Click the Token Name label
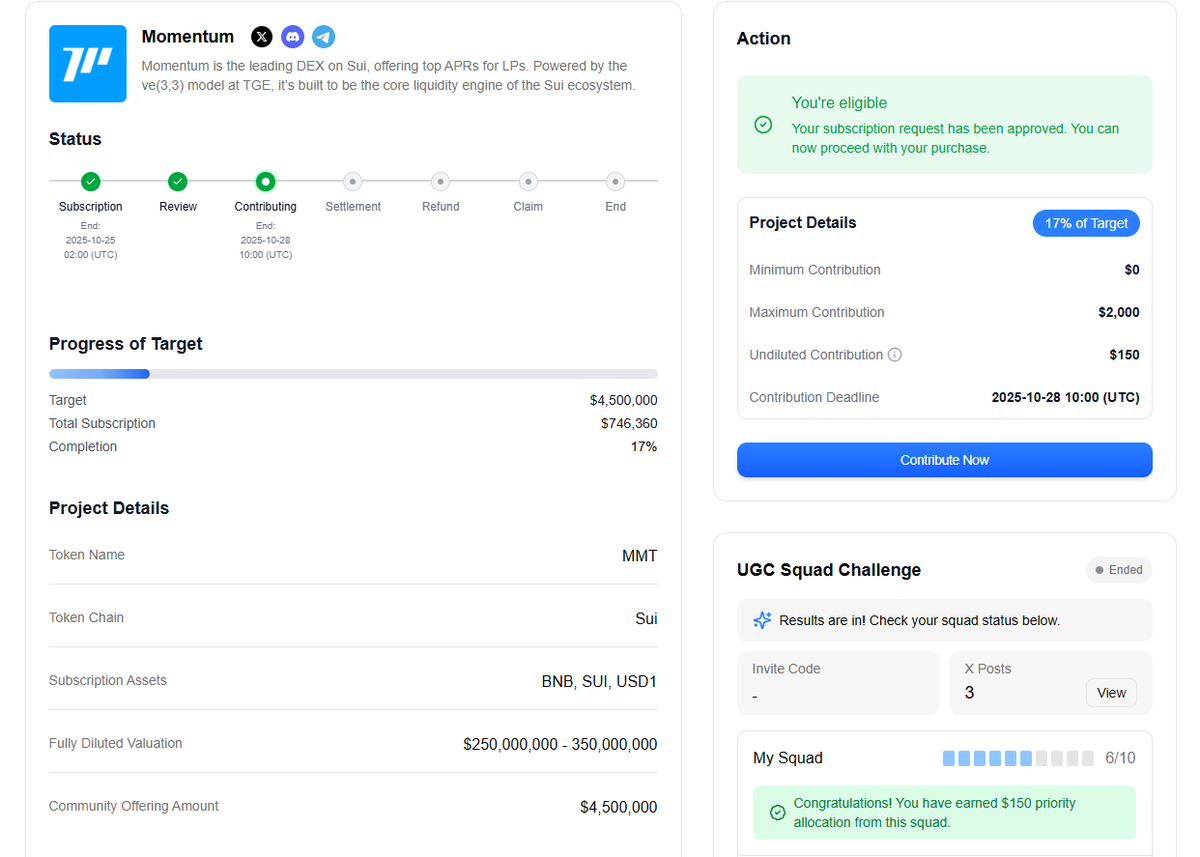 click(x=87, y=555)
